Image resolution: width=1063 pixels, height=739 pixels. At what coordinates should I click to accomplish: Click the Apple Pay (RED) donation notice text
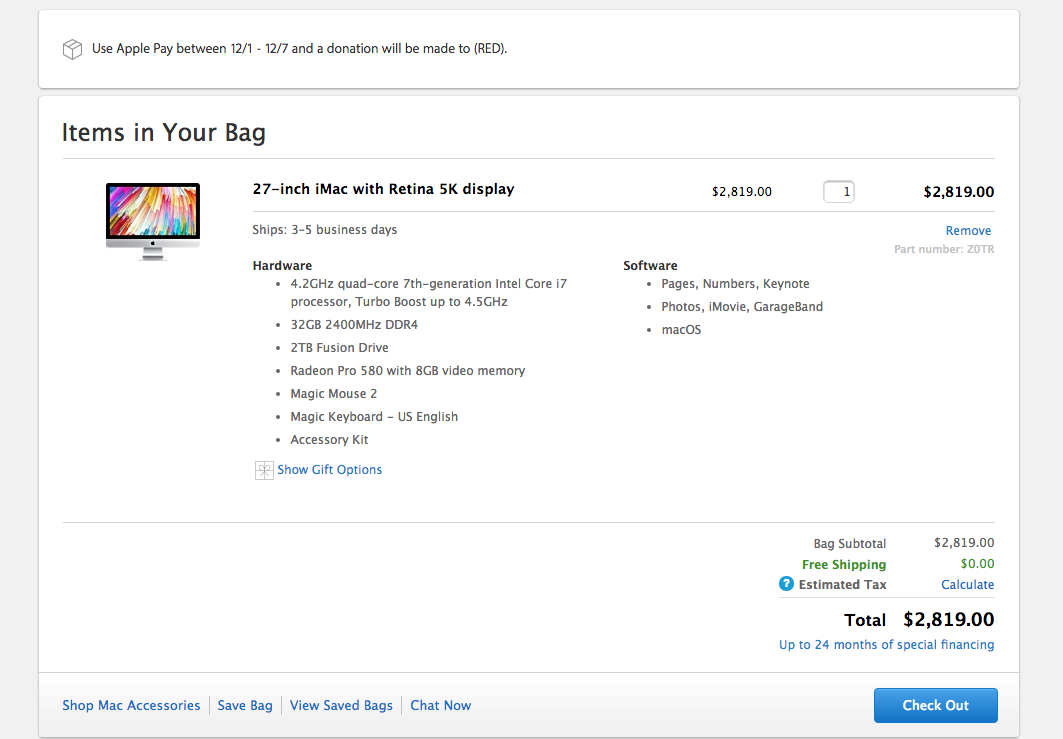[300, 49]
